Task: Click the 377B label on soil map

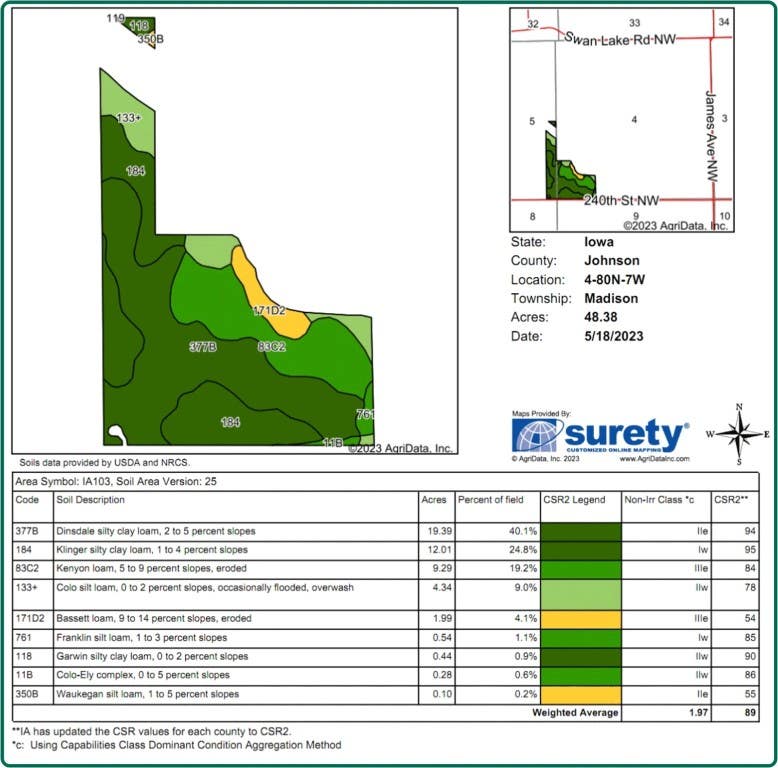Action: (x=203, y=346)
